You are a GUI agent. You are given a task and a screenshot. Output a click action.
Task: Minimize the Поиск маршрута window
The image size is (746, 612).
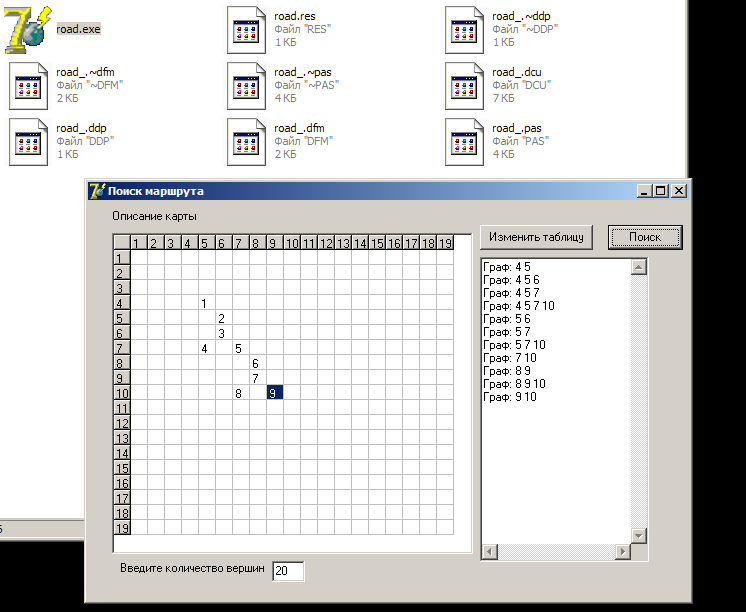coord(645,191)
